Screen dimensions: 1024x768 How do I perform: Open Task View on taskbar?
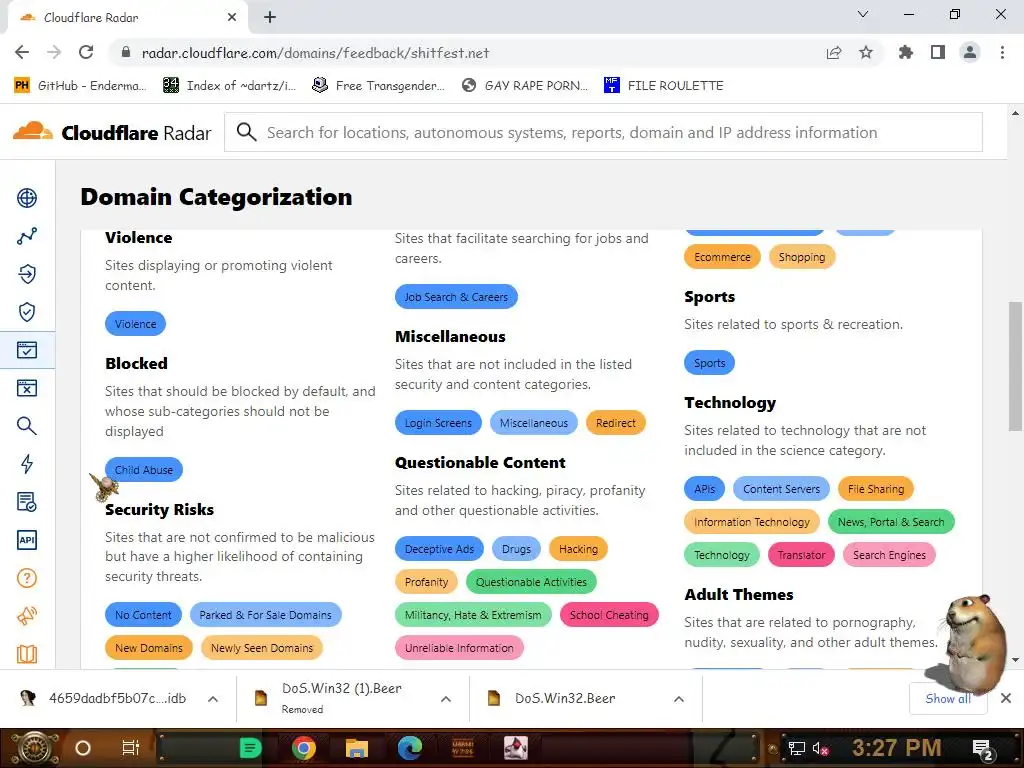(131, 748)
